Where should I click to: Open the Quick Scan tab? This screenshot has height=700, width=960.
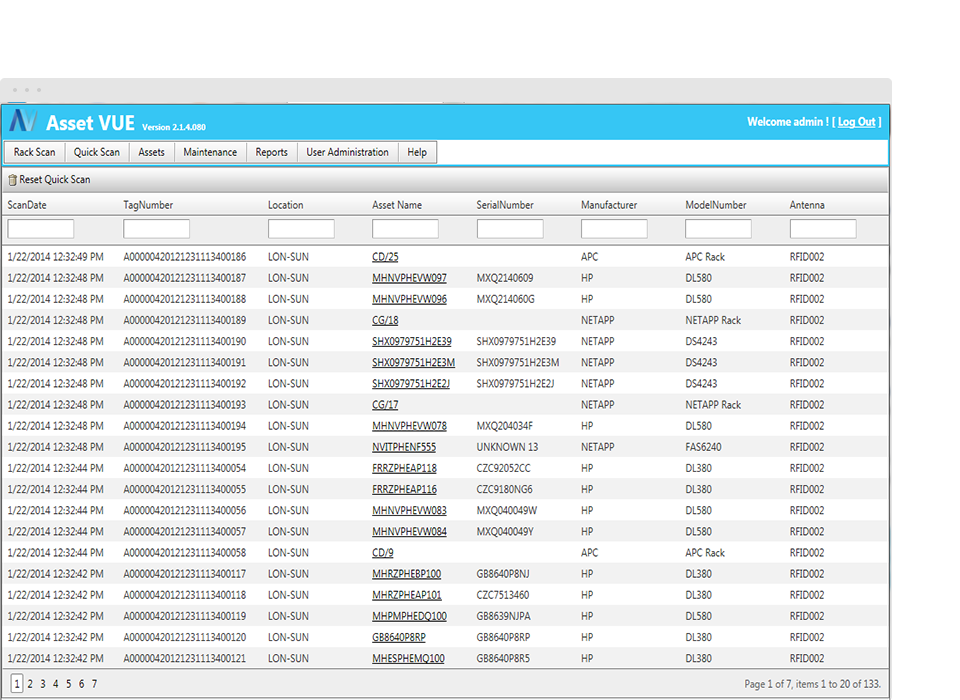pyautogui.click(x=96, y=152)
